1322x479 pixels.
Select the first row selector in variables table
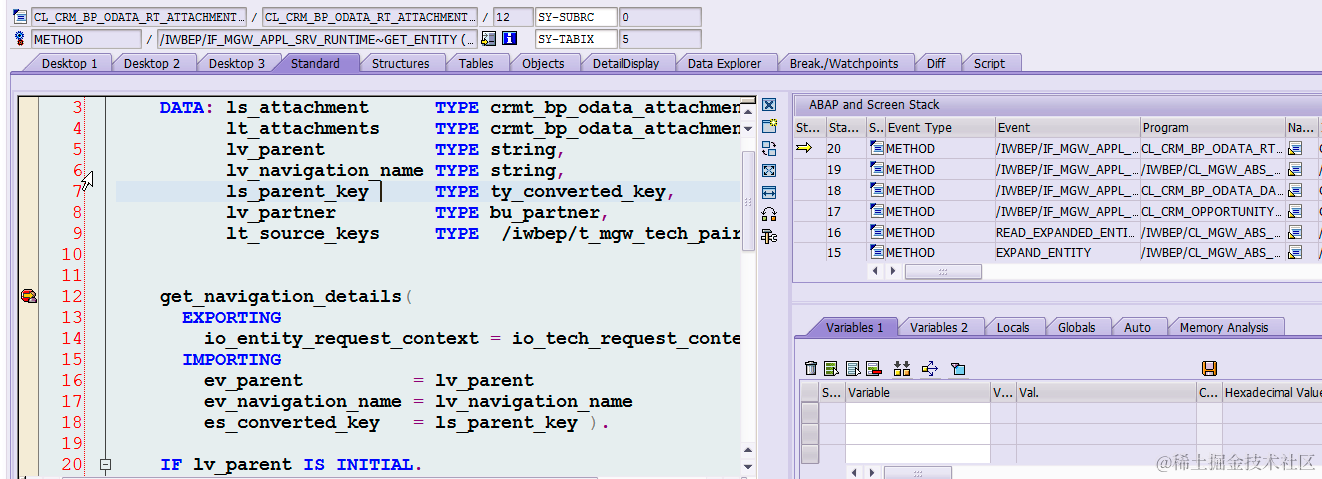click(x=809, y=413)
